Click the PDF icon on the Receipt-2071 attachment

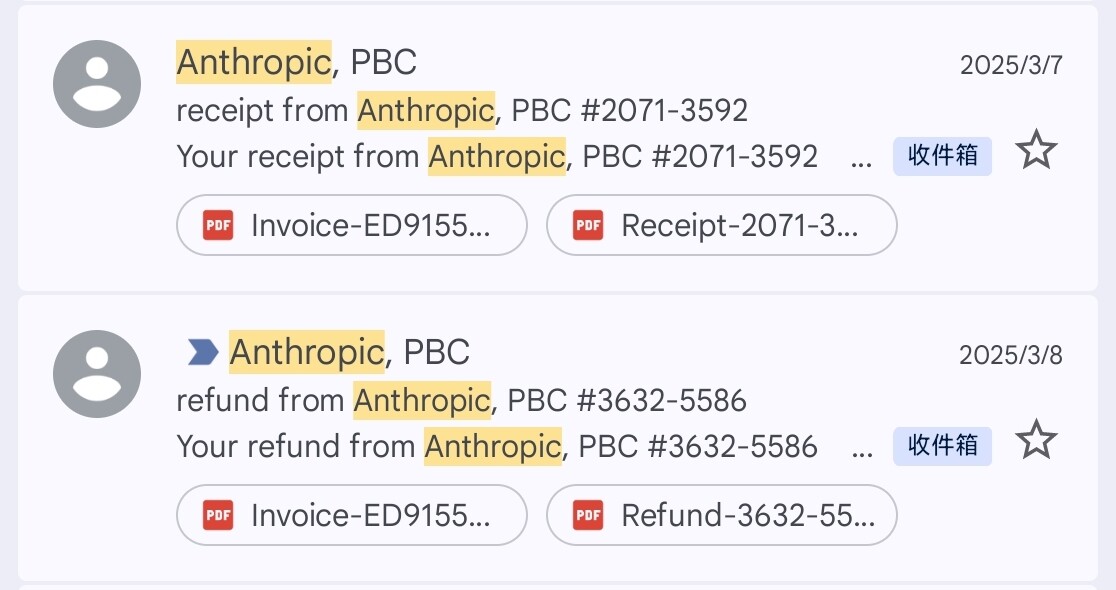pyautogui.click(x=588, y=226)
